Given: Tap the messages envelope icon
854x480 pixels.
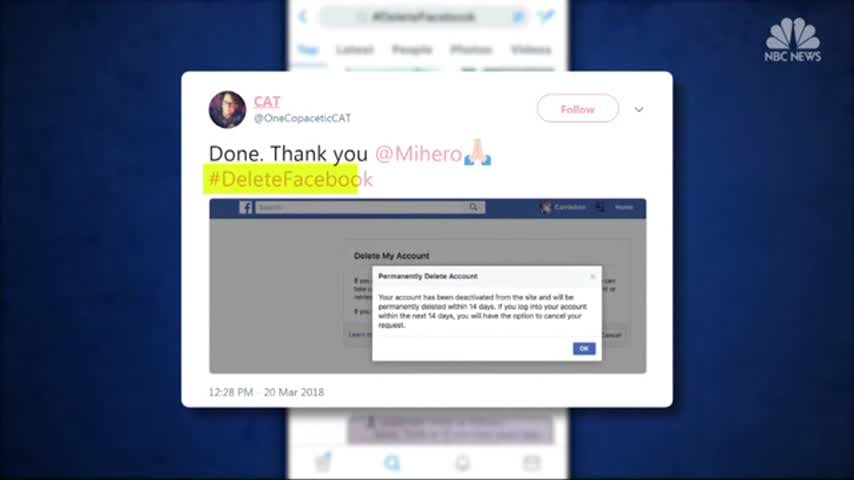Looking at the screenshot, I should point(532,463).
